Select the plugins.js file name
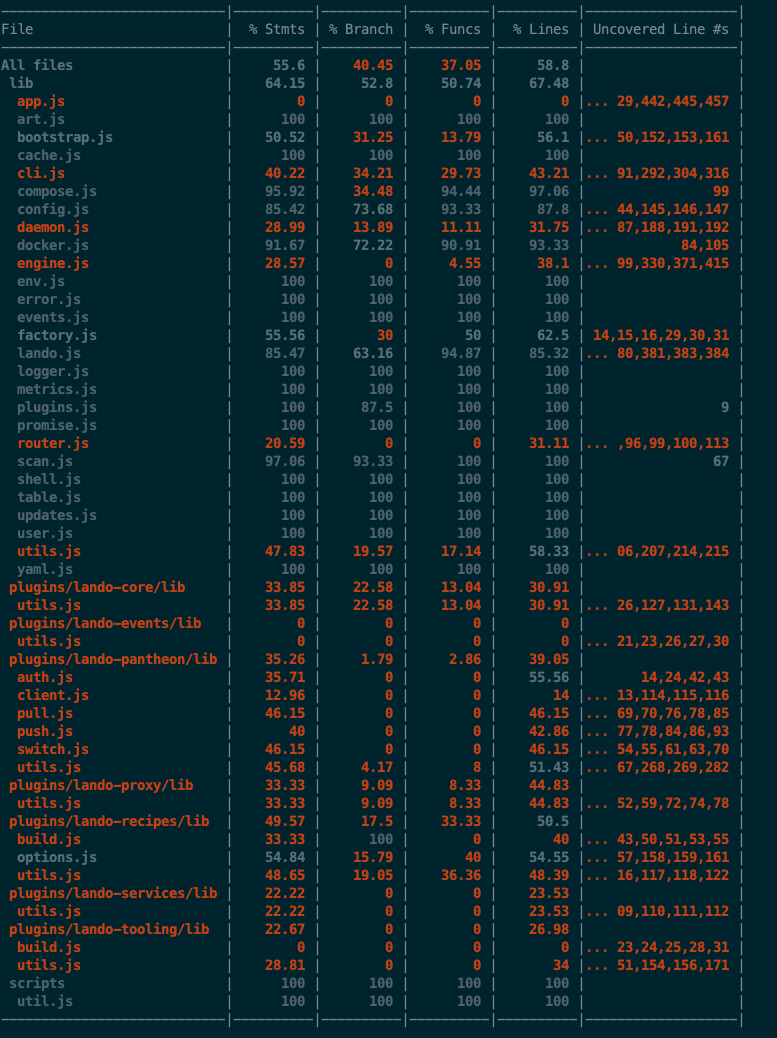This screenshot has width=777, height=1038. point(57,407)
